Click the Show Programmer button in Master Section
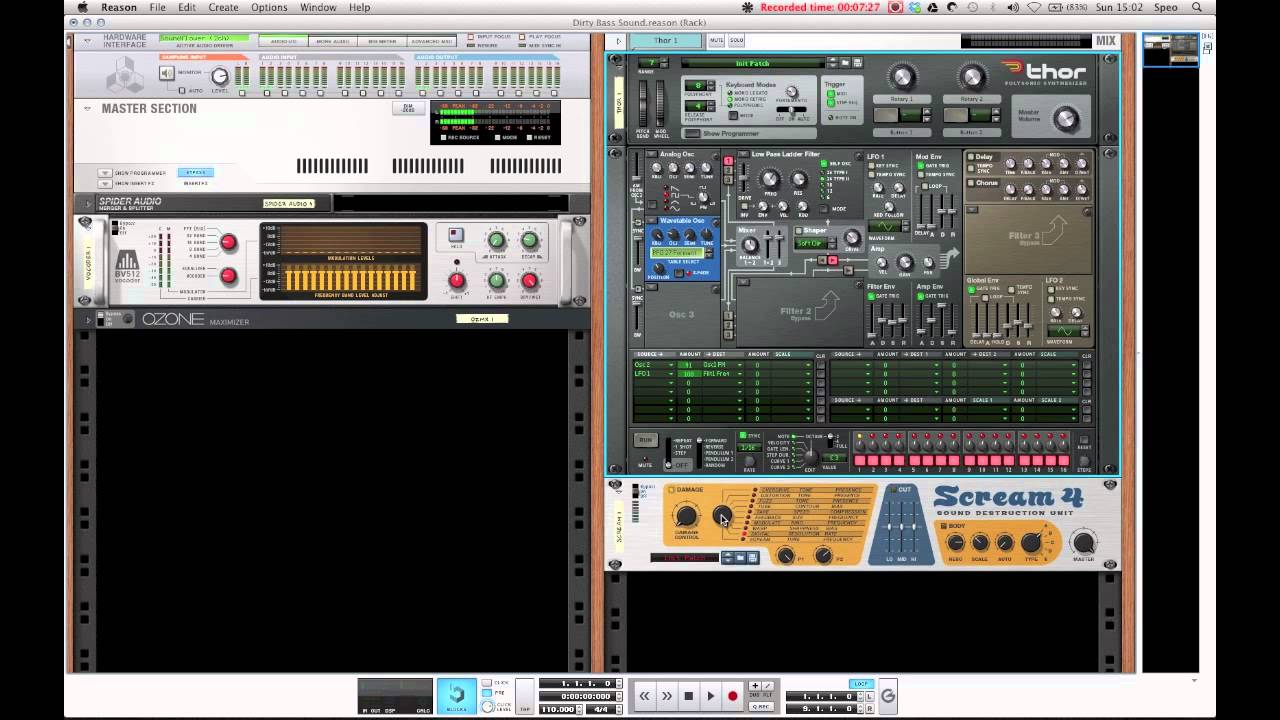Image resolution: width=1280 pixels, height=720 pixels. [x=105, y=173]
